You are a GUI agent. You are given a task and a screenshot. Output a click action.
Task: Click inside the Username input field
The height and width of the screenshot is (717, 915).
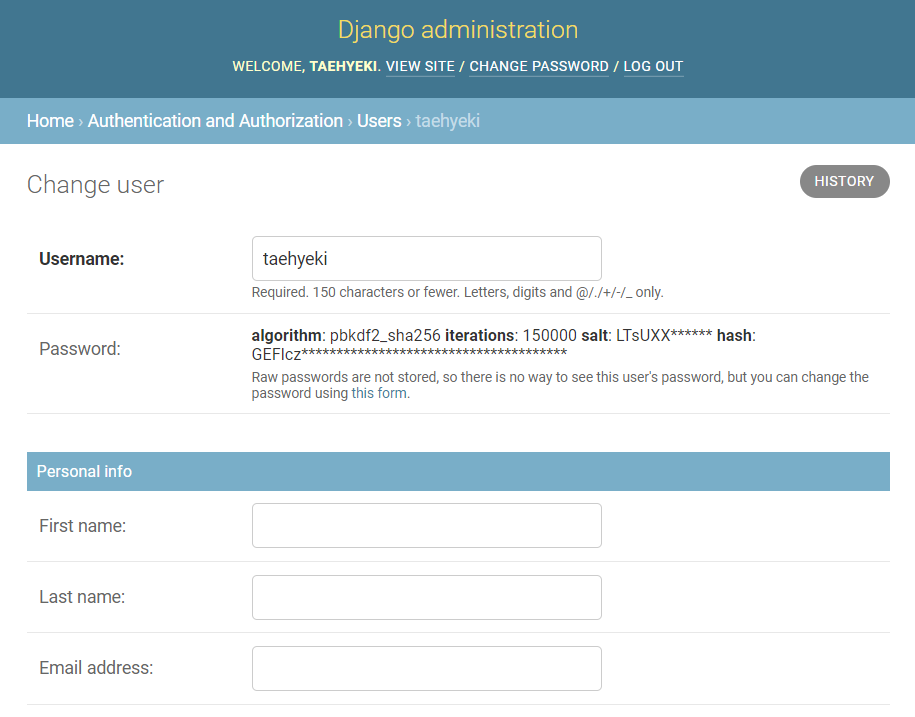click(x=425, y=258)
